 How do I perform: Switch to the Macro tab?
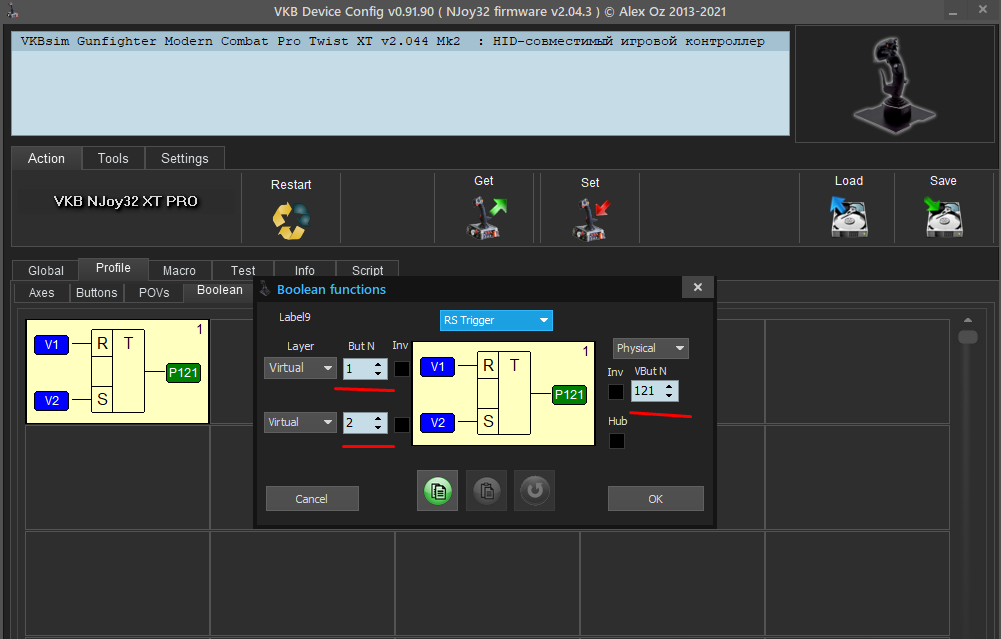click(179, 271)
